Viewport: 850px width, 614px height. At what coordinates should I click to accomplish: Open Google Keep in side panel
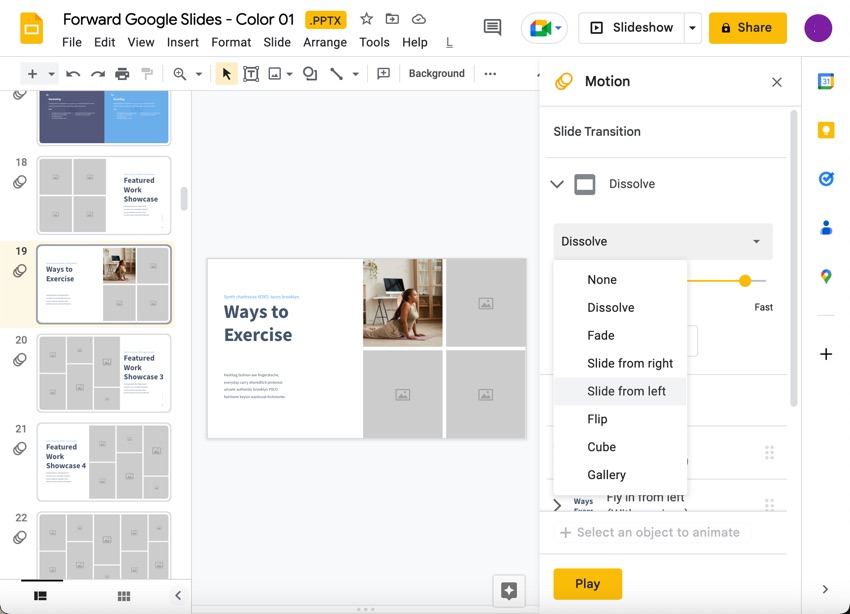point(826,130)
